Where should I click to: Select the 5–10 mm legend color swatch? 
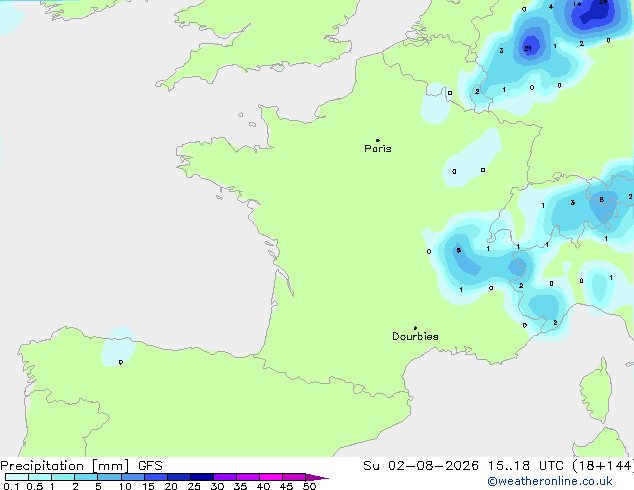(x=110, y=477)
